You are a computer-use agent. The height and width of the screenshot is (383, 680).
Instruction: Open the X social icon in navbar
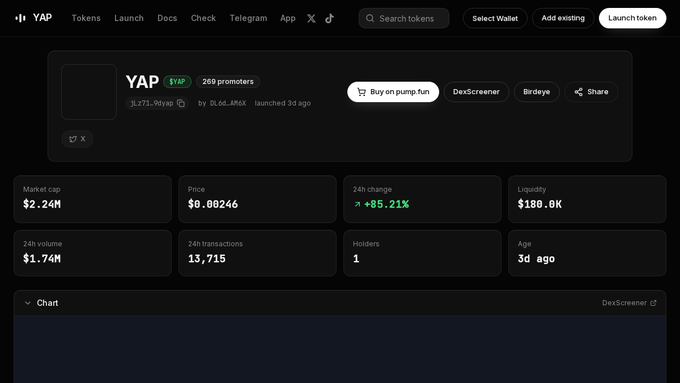311,18
